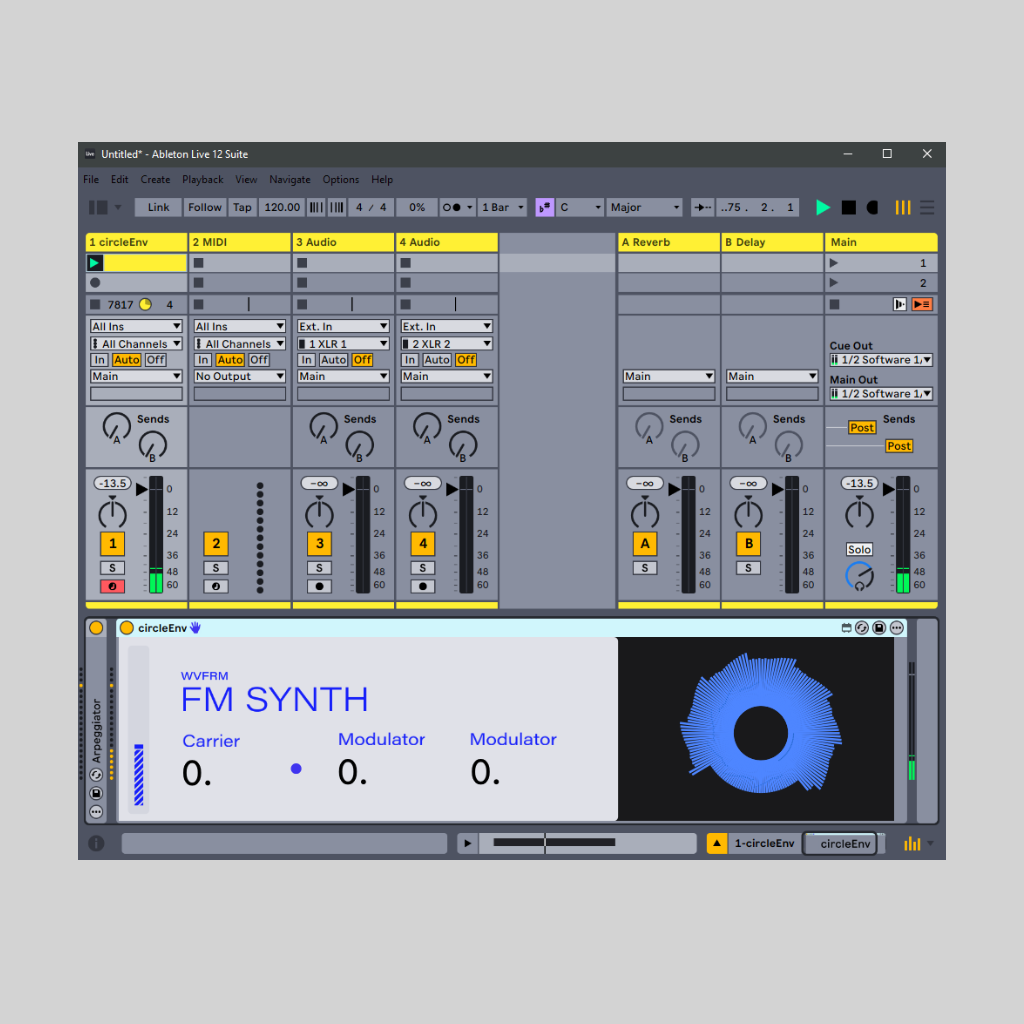Open the Options menu

coord(340,180)
